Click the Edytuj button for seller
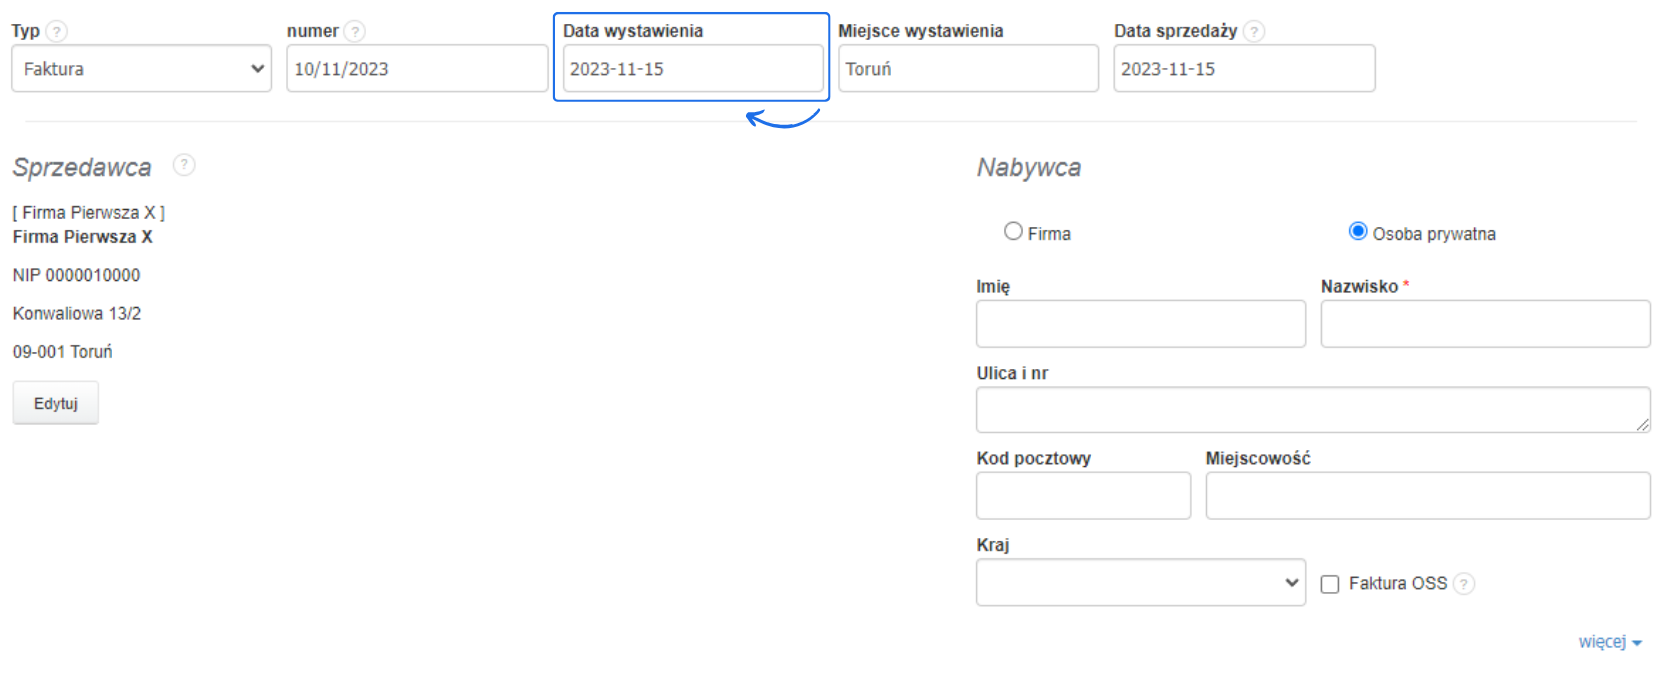1671x678 pixels. (x=56, y=403)
